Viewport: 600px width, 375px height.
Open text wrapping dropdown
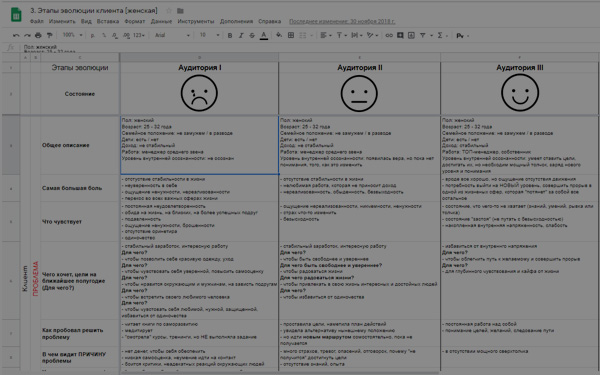(357, 35)
